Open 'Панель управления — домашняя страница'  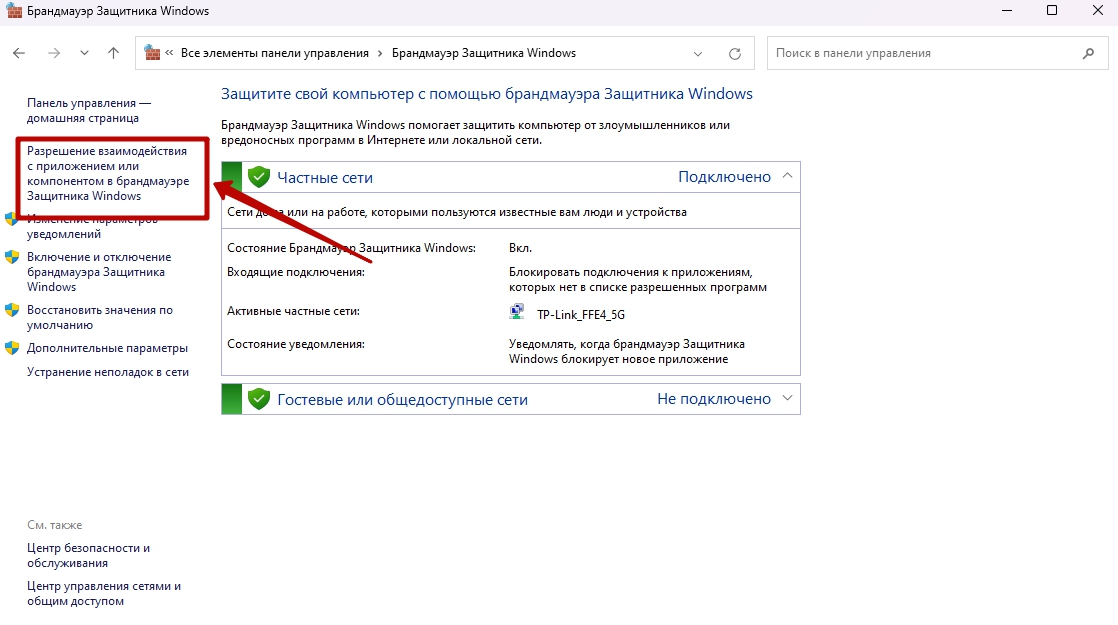[x=89, y=110]
